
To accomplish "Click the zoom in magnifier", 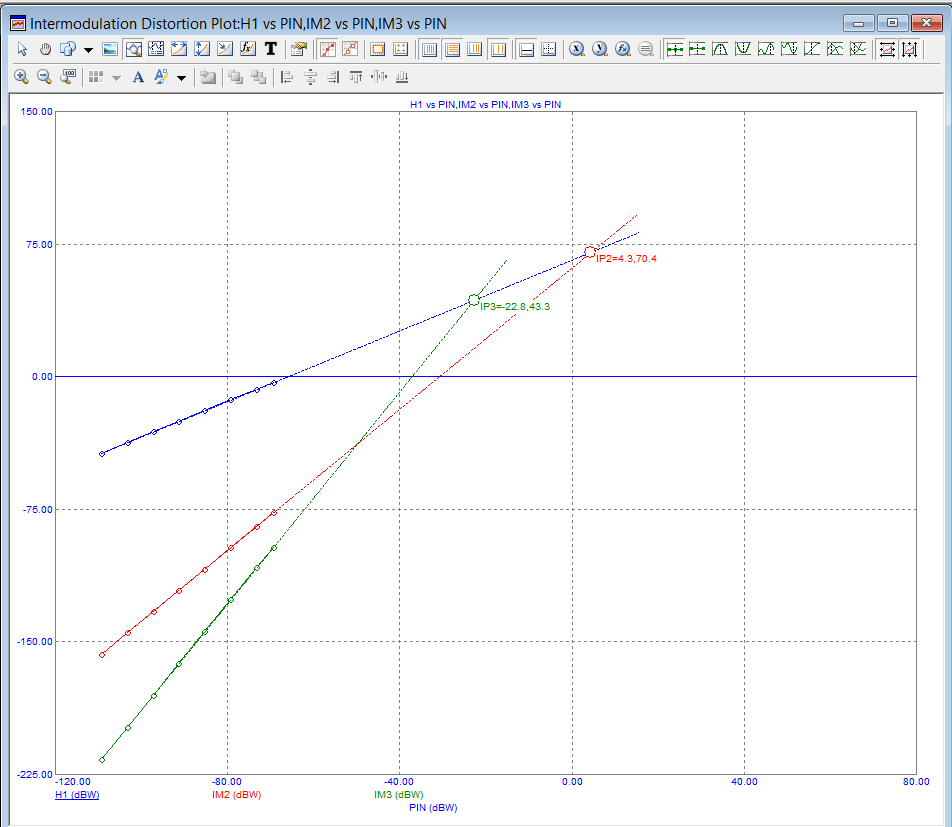I will (21, 77).
